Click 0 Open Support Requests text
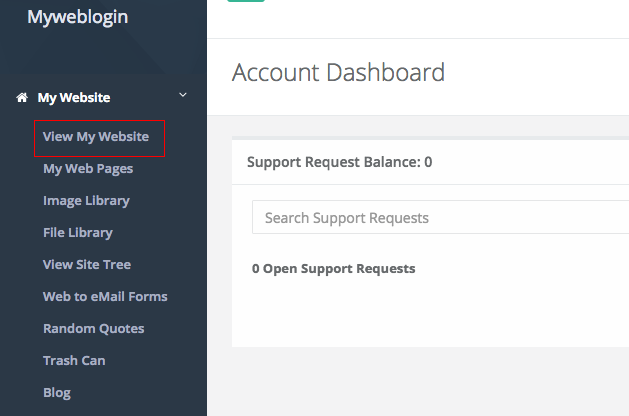Screen dimensions: 629x416 click(x=333, y=269)
